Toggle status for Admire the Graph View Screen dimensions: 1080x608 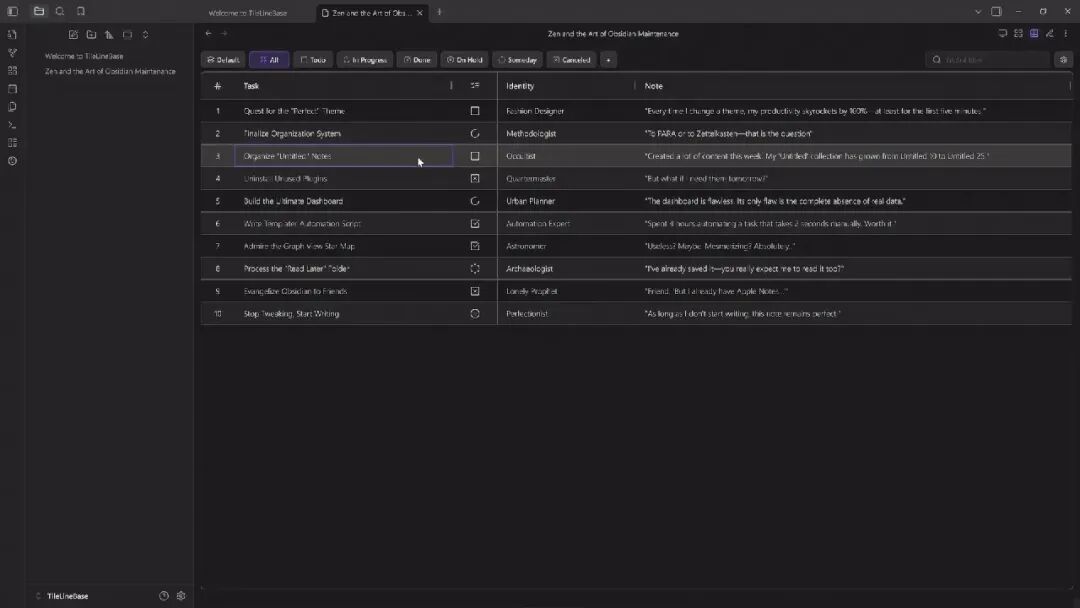tap(475, 246)
